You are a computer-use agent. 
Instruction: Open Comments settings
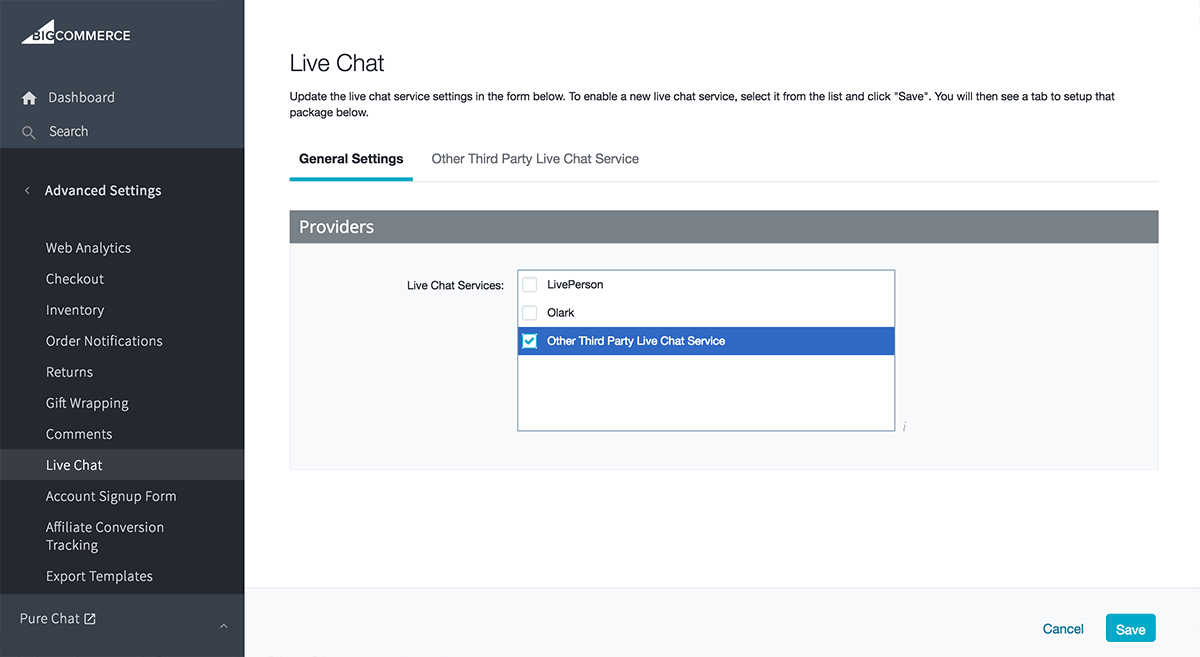pos(79,434)
